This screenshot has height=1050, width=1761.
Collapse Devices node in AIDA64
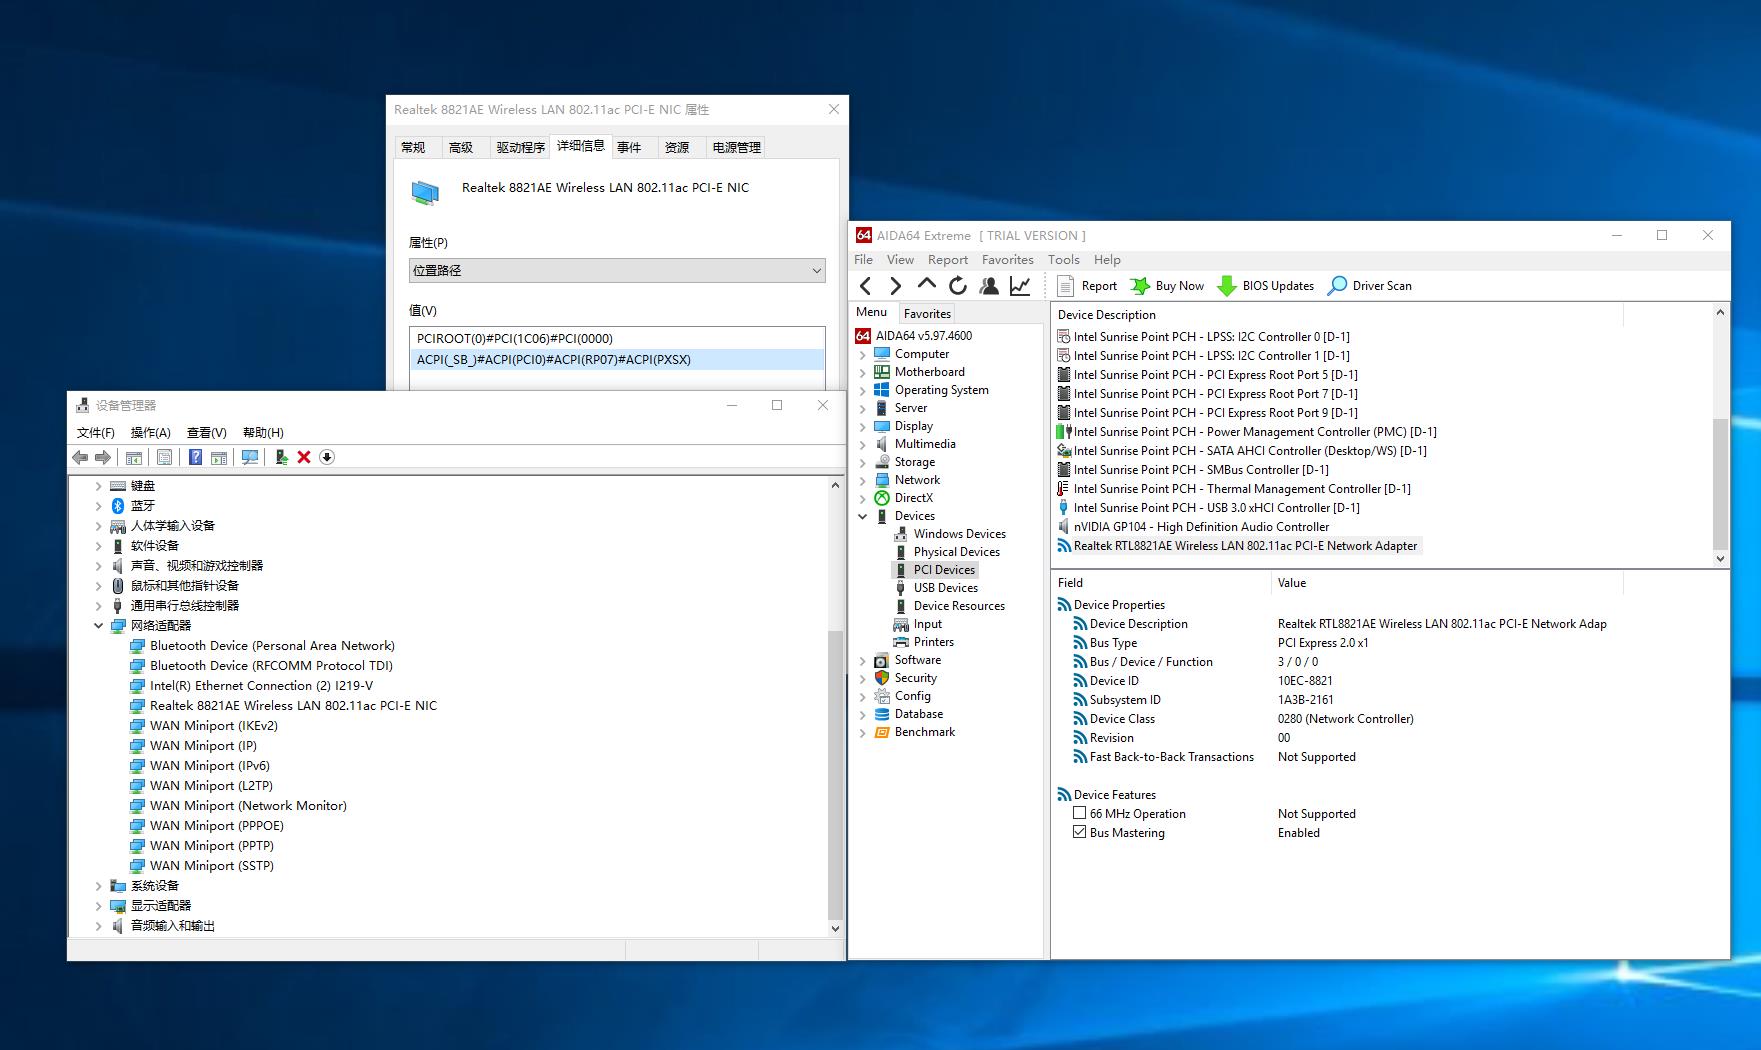point(863,516)
